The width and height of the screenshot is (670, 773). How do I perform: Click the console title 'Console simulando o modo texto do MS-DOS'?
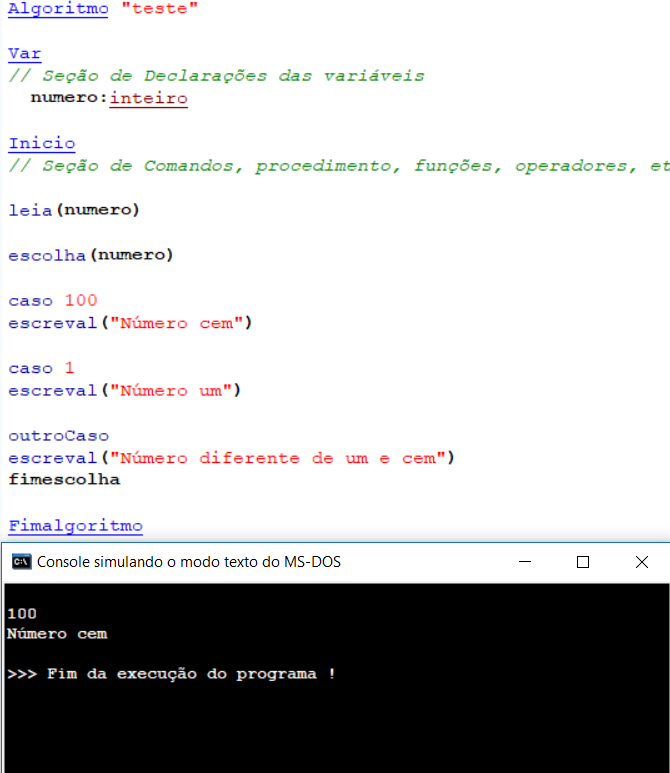[189, 562]
